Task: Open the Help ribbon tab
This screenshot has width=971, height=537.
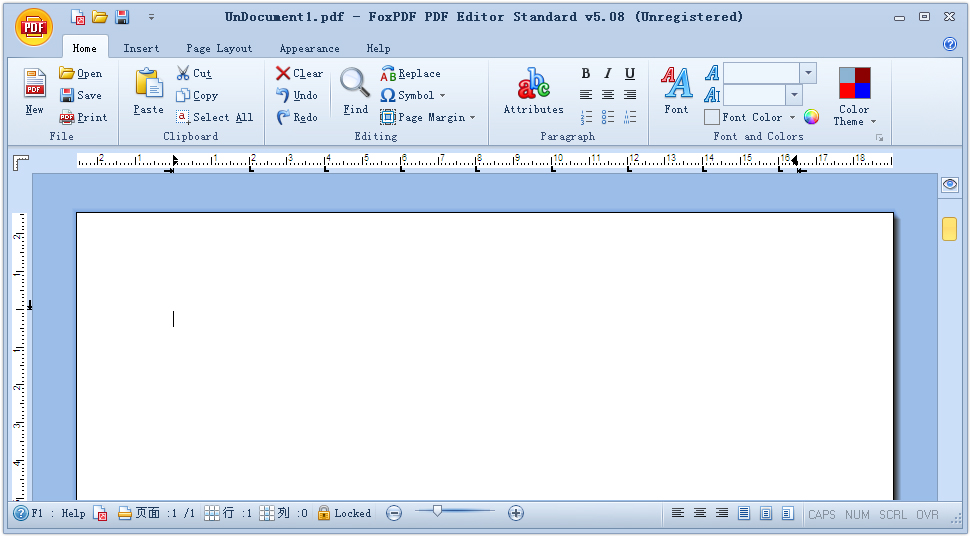Action: (378, 48)
